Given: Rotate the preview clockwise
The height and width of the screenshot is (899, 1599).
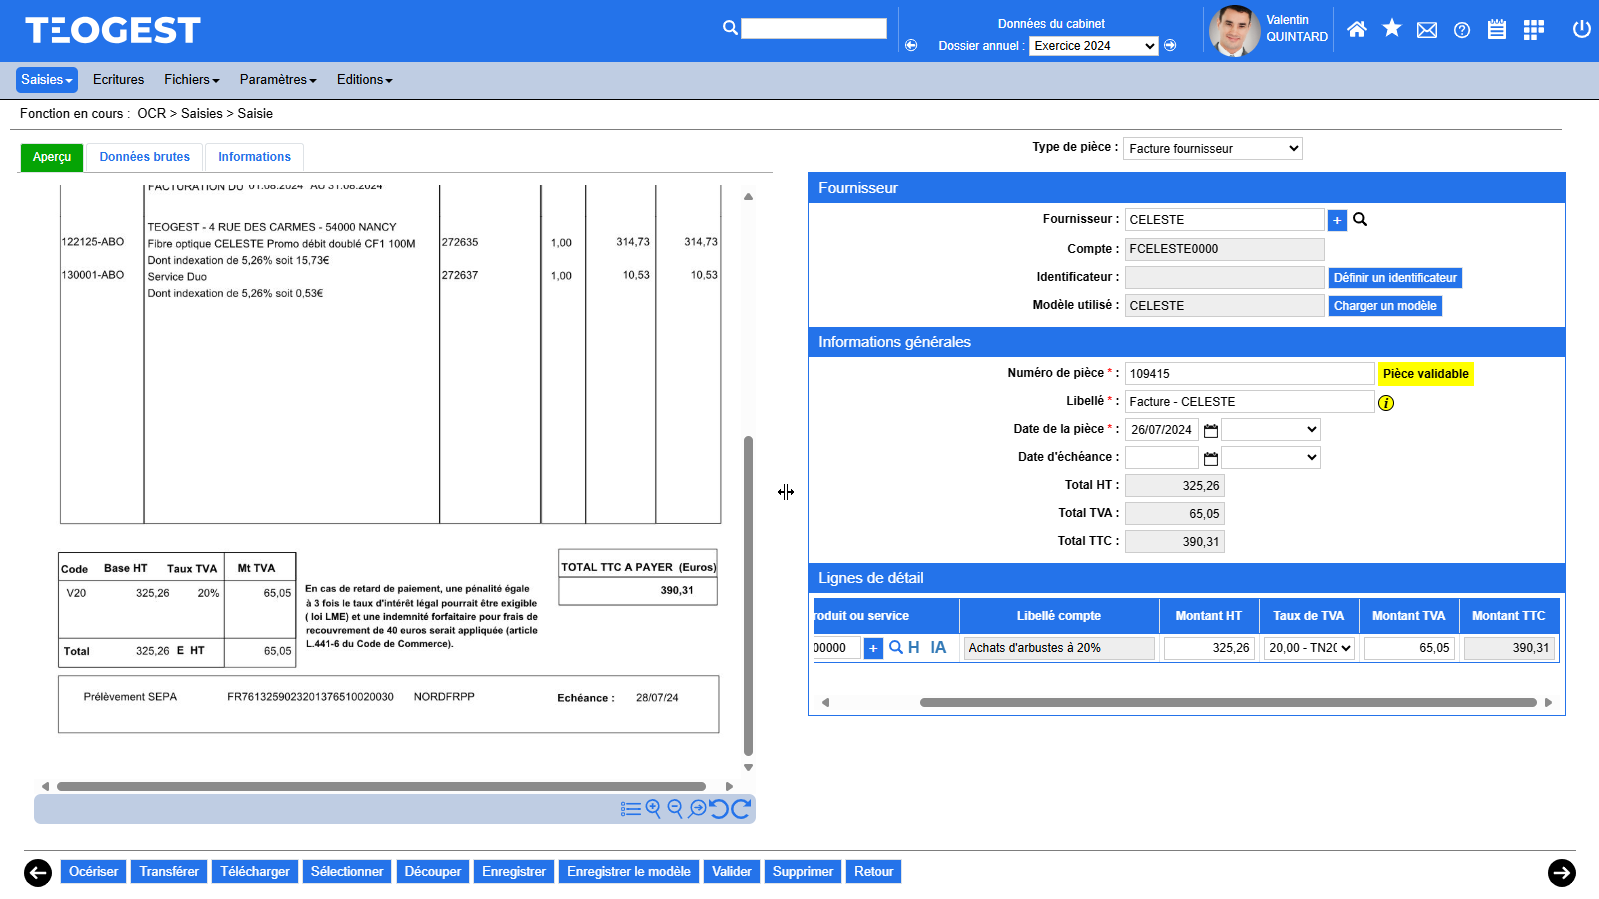Looking at the screenshot, I should click(x=741, y=809).
